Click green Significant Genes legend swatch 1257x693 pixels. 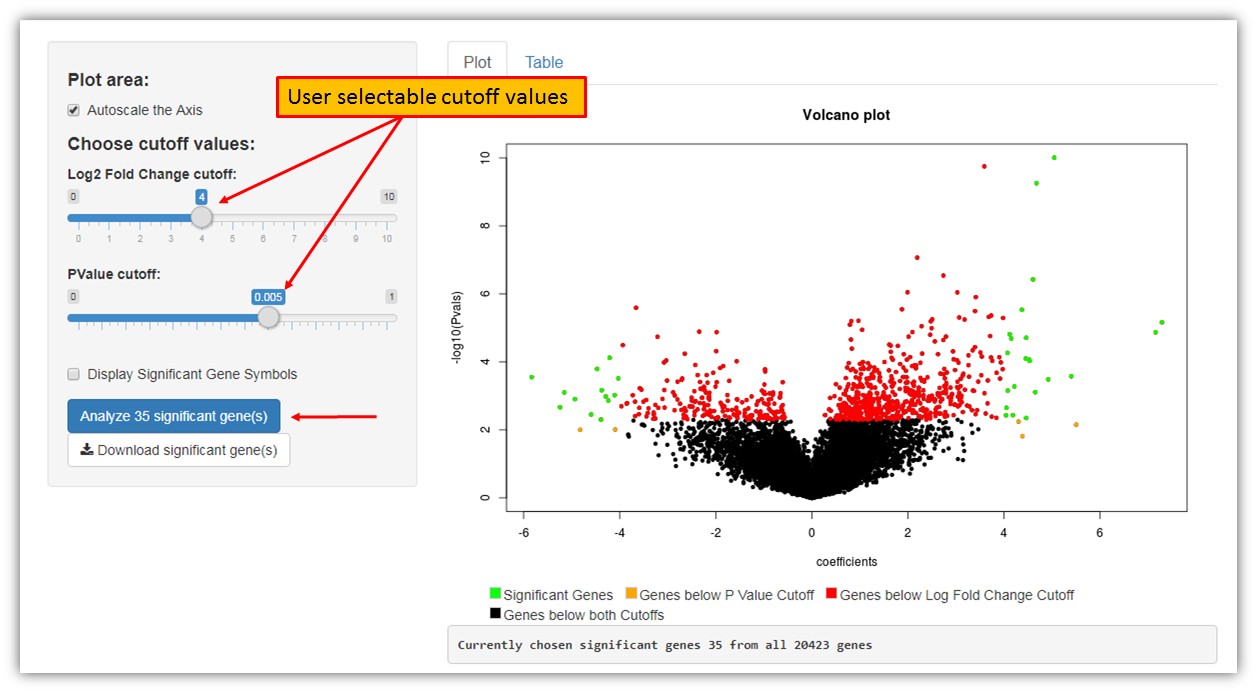tap(495, 594)
